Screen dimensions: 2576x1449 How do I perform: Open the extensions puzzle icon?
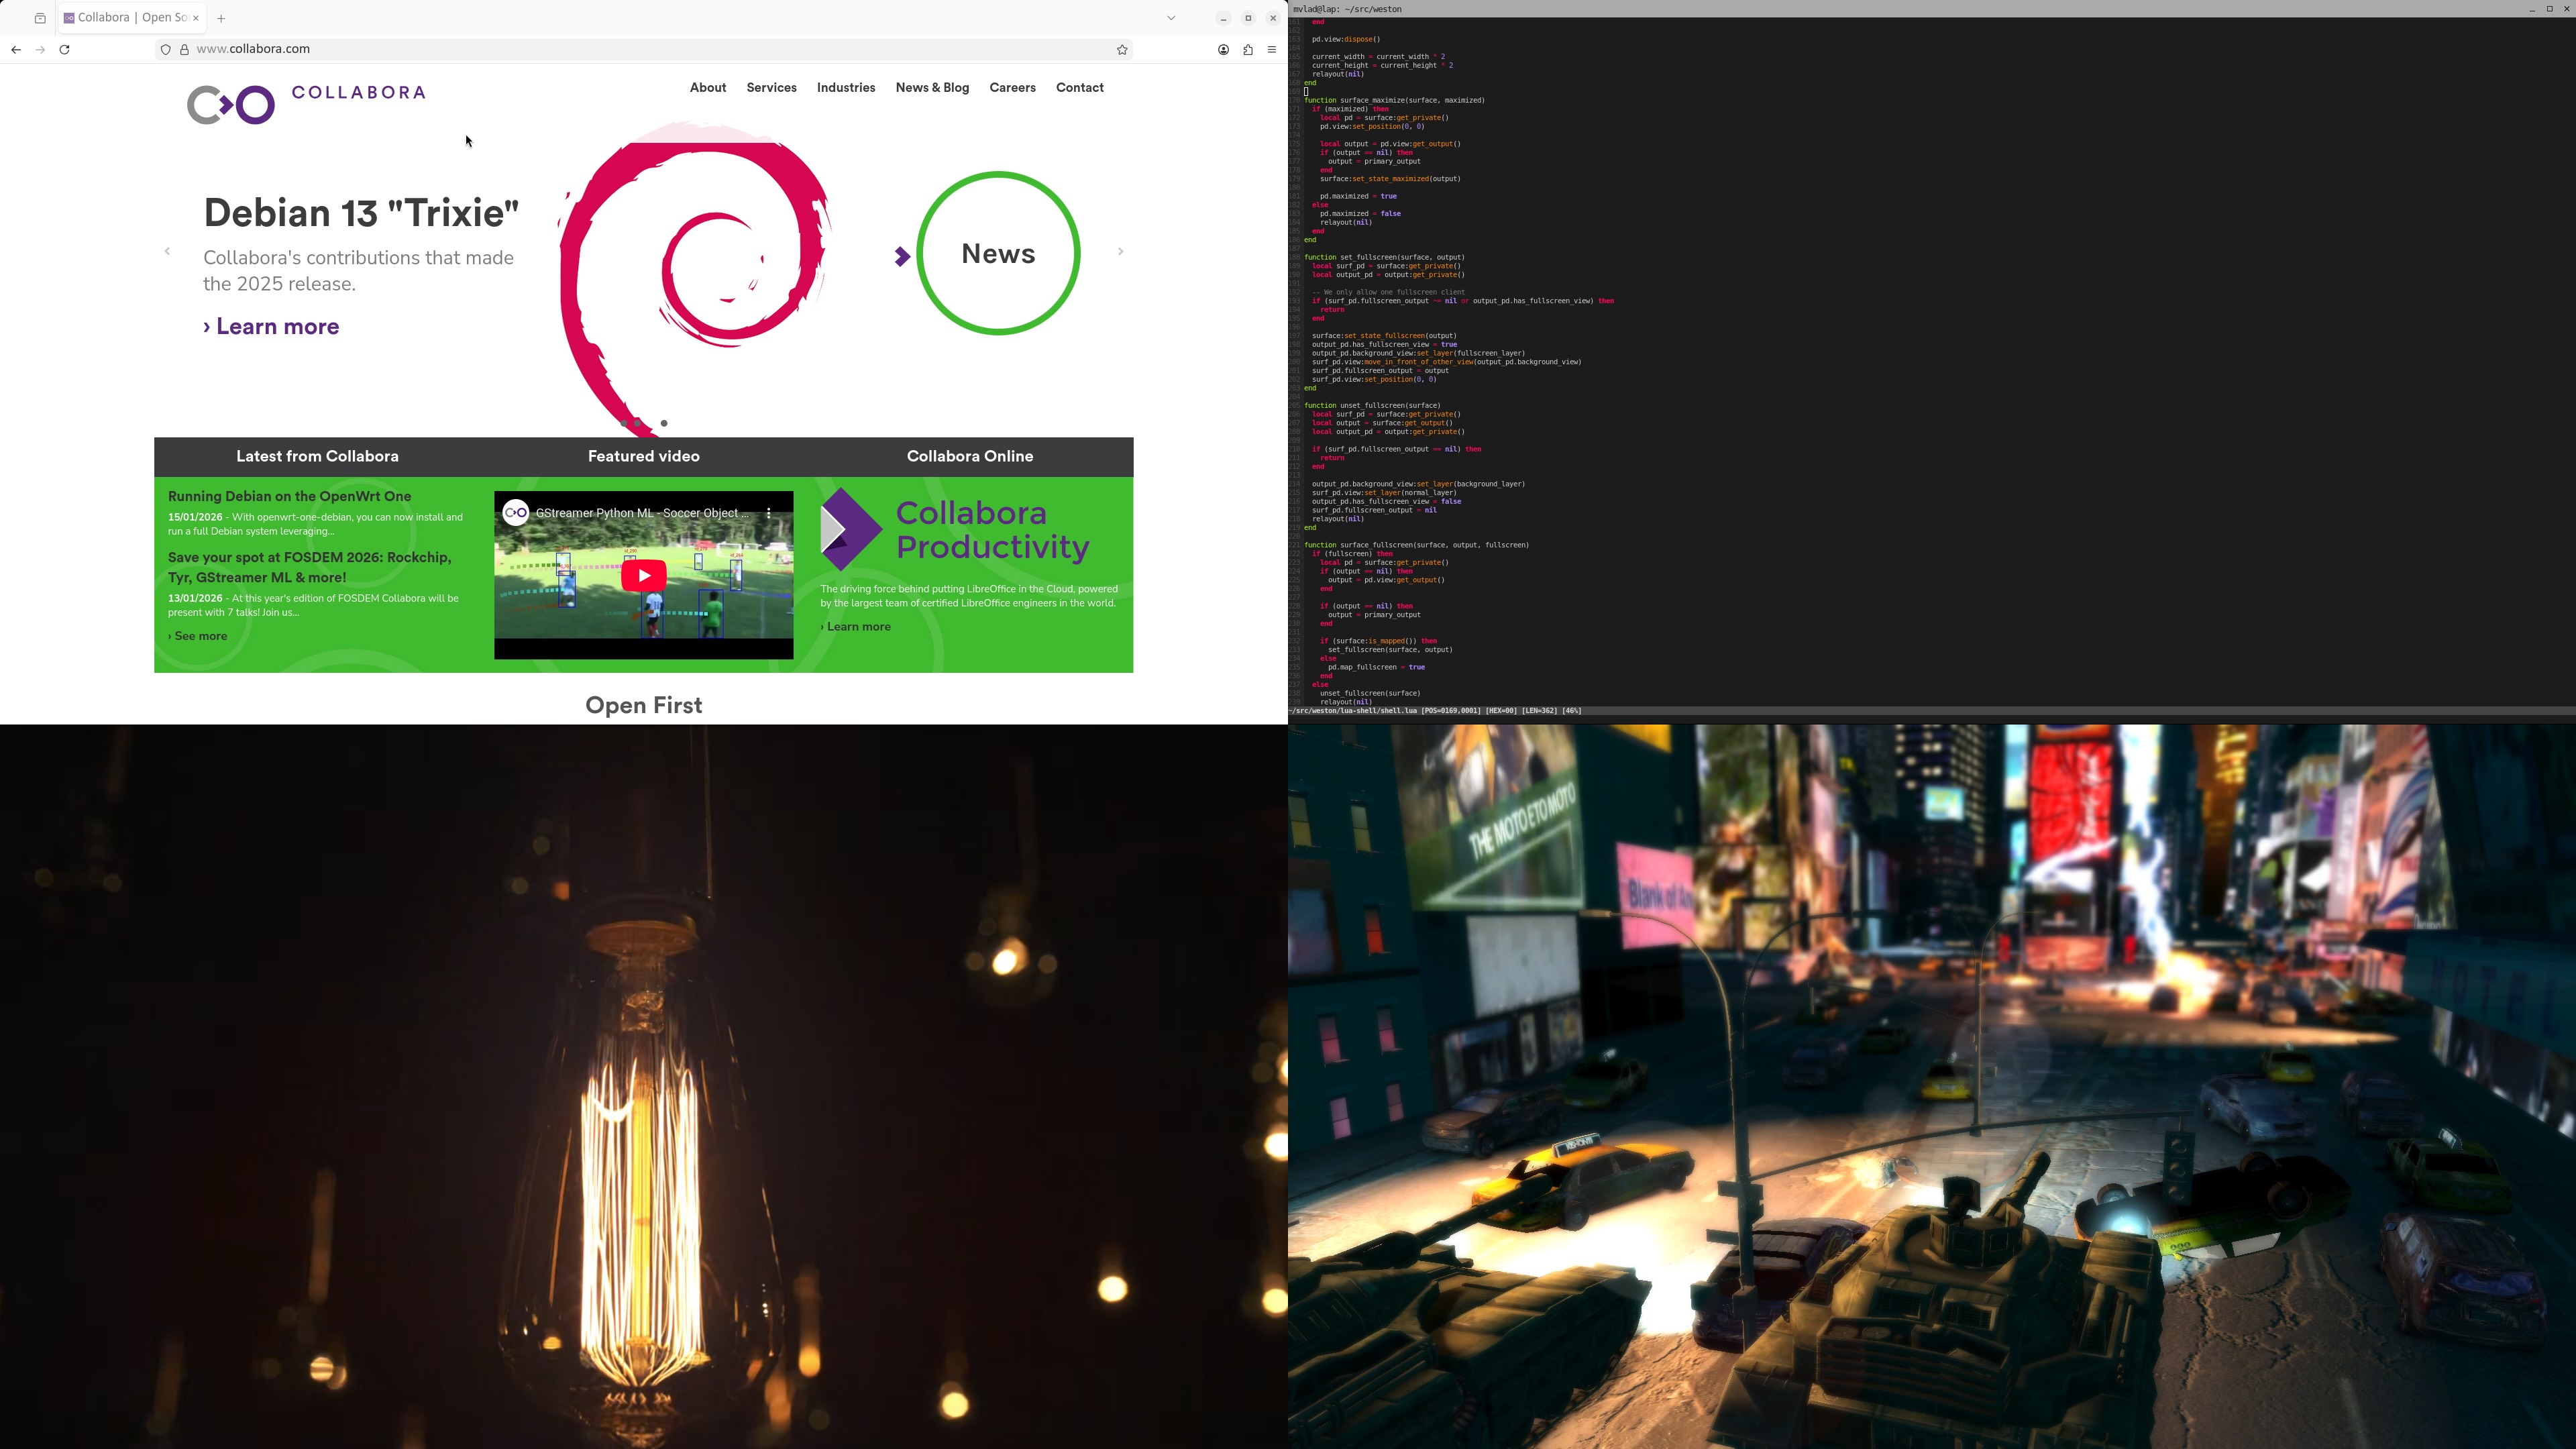tap(1248, 49)
